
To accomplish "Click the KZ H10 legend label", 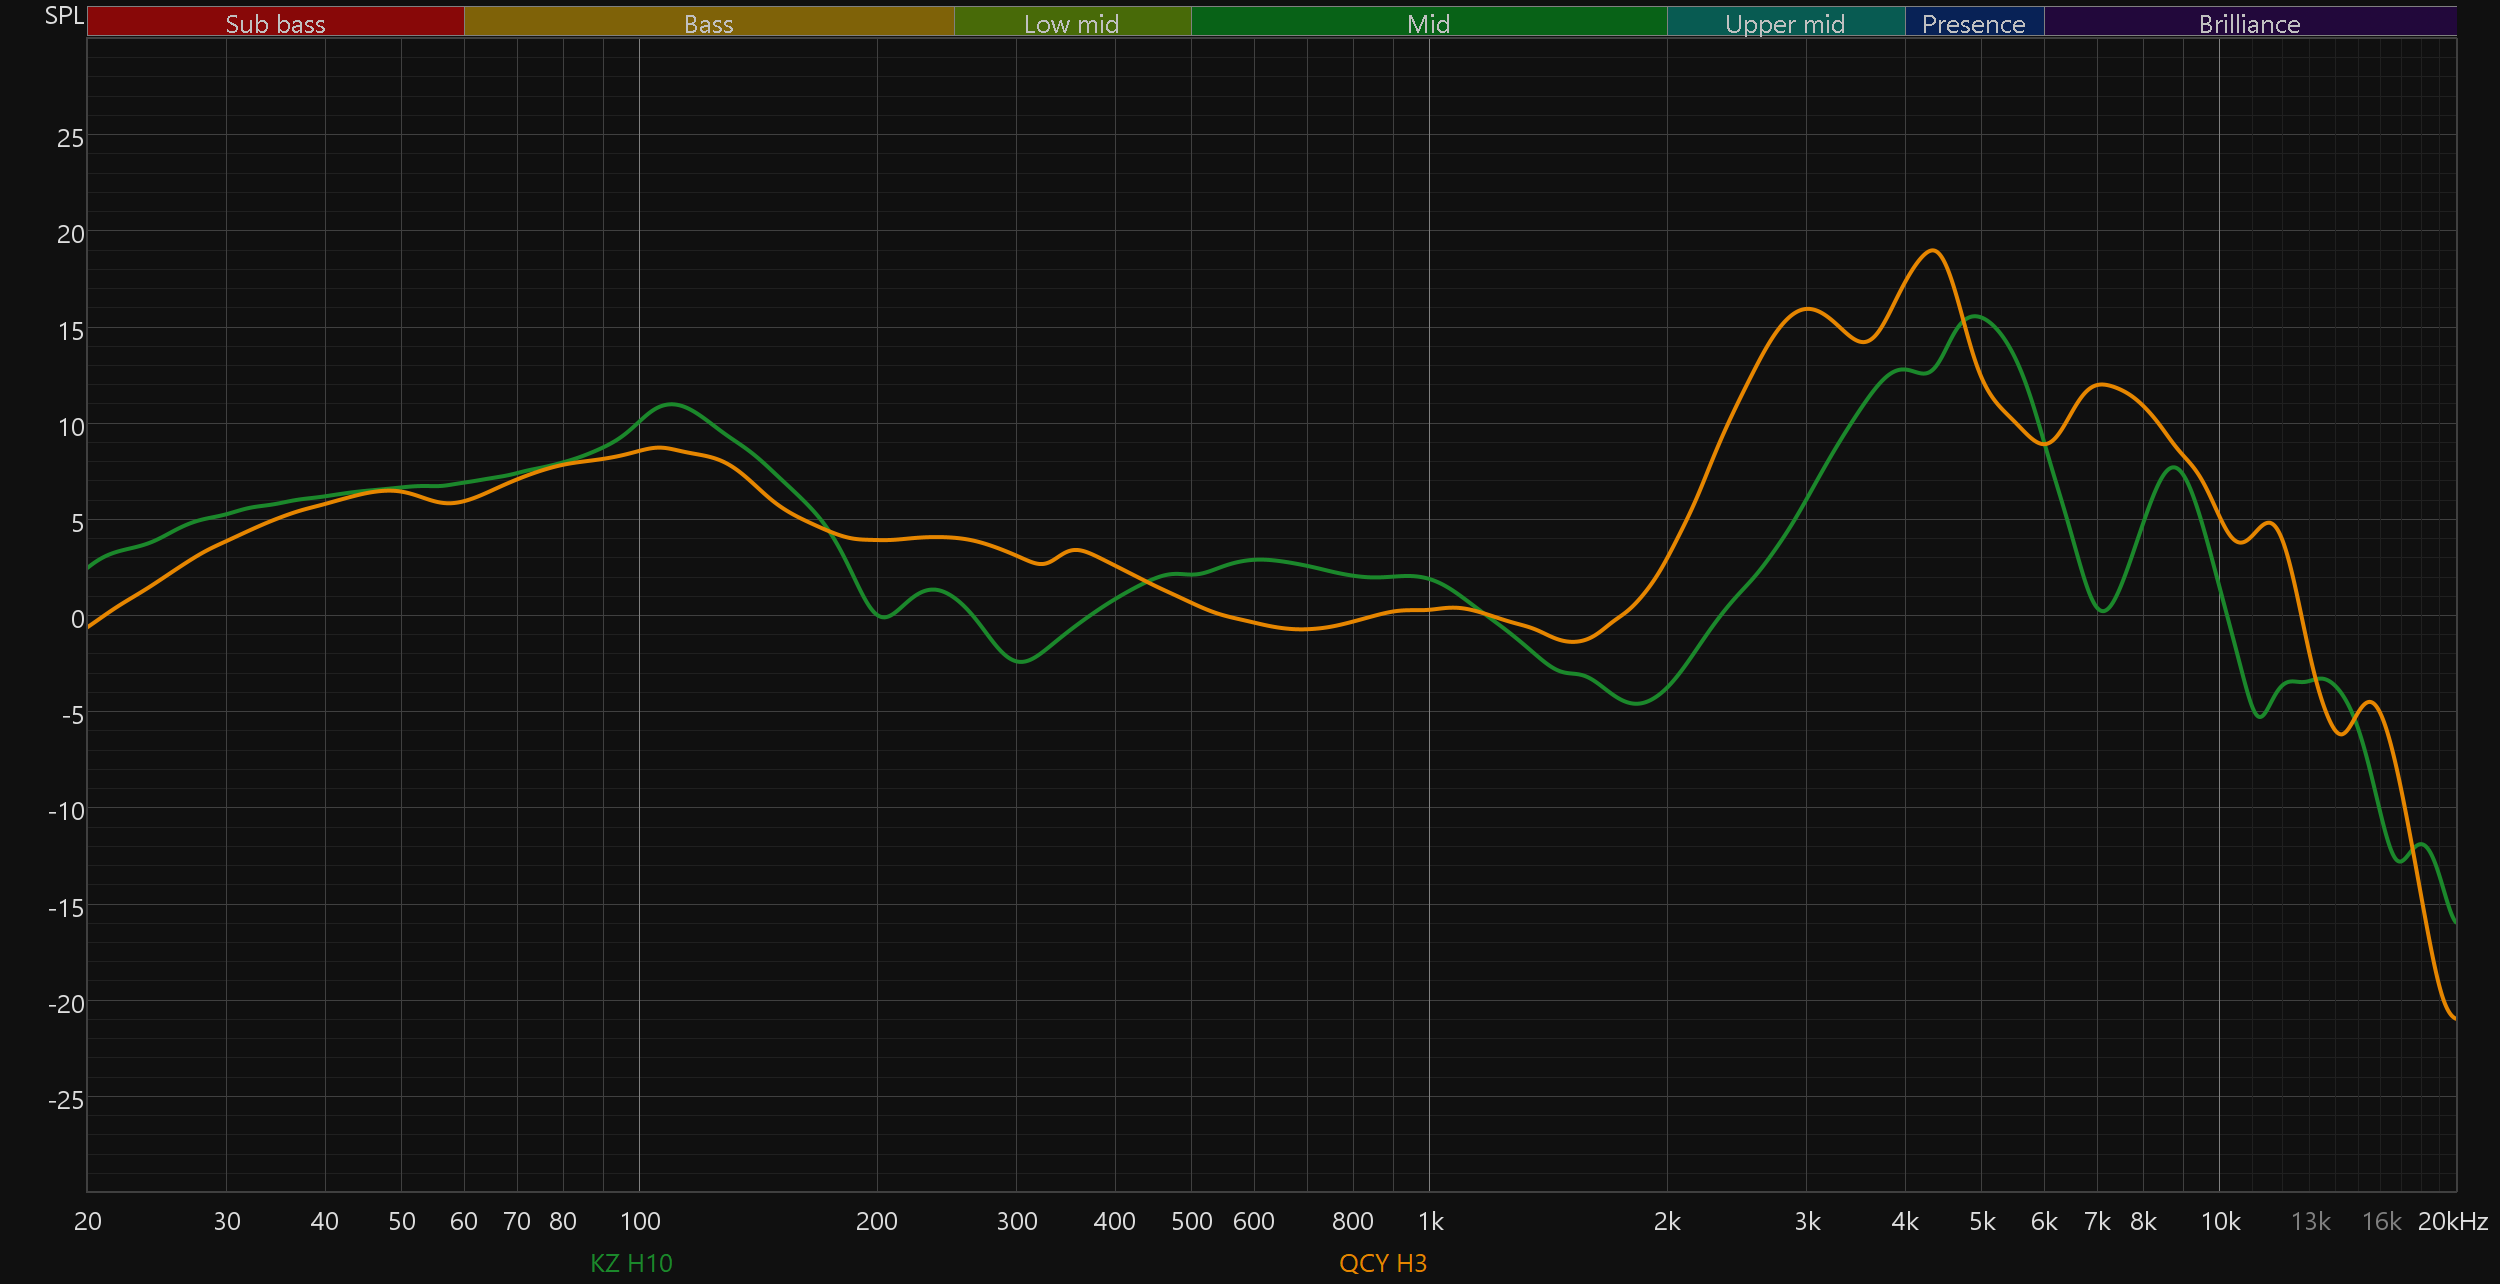I will tap(631, 1263).
